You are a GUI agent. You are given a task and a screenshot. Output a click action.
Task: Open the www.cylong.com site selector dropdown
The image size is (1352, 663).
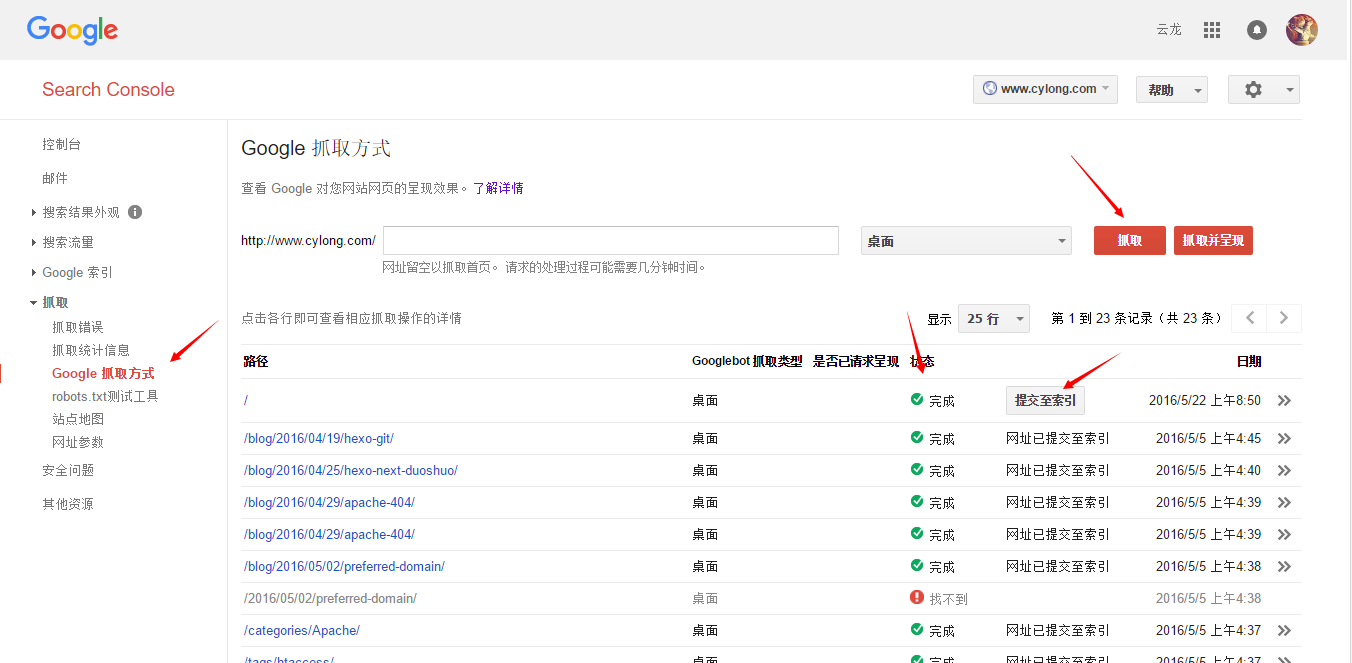1045,89
